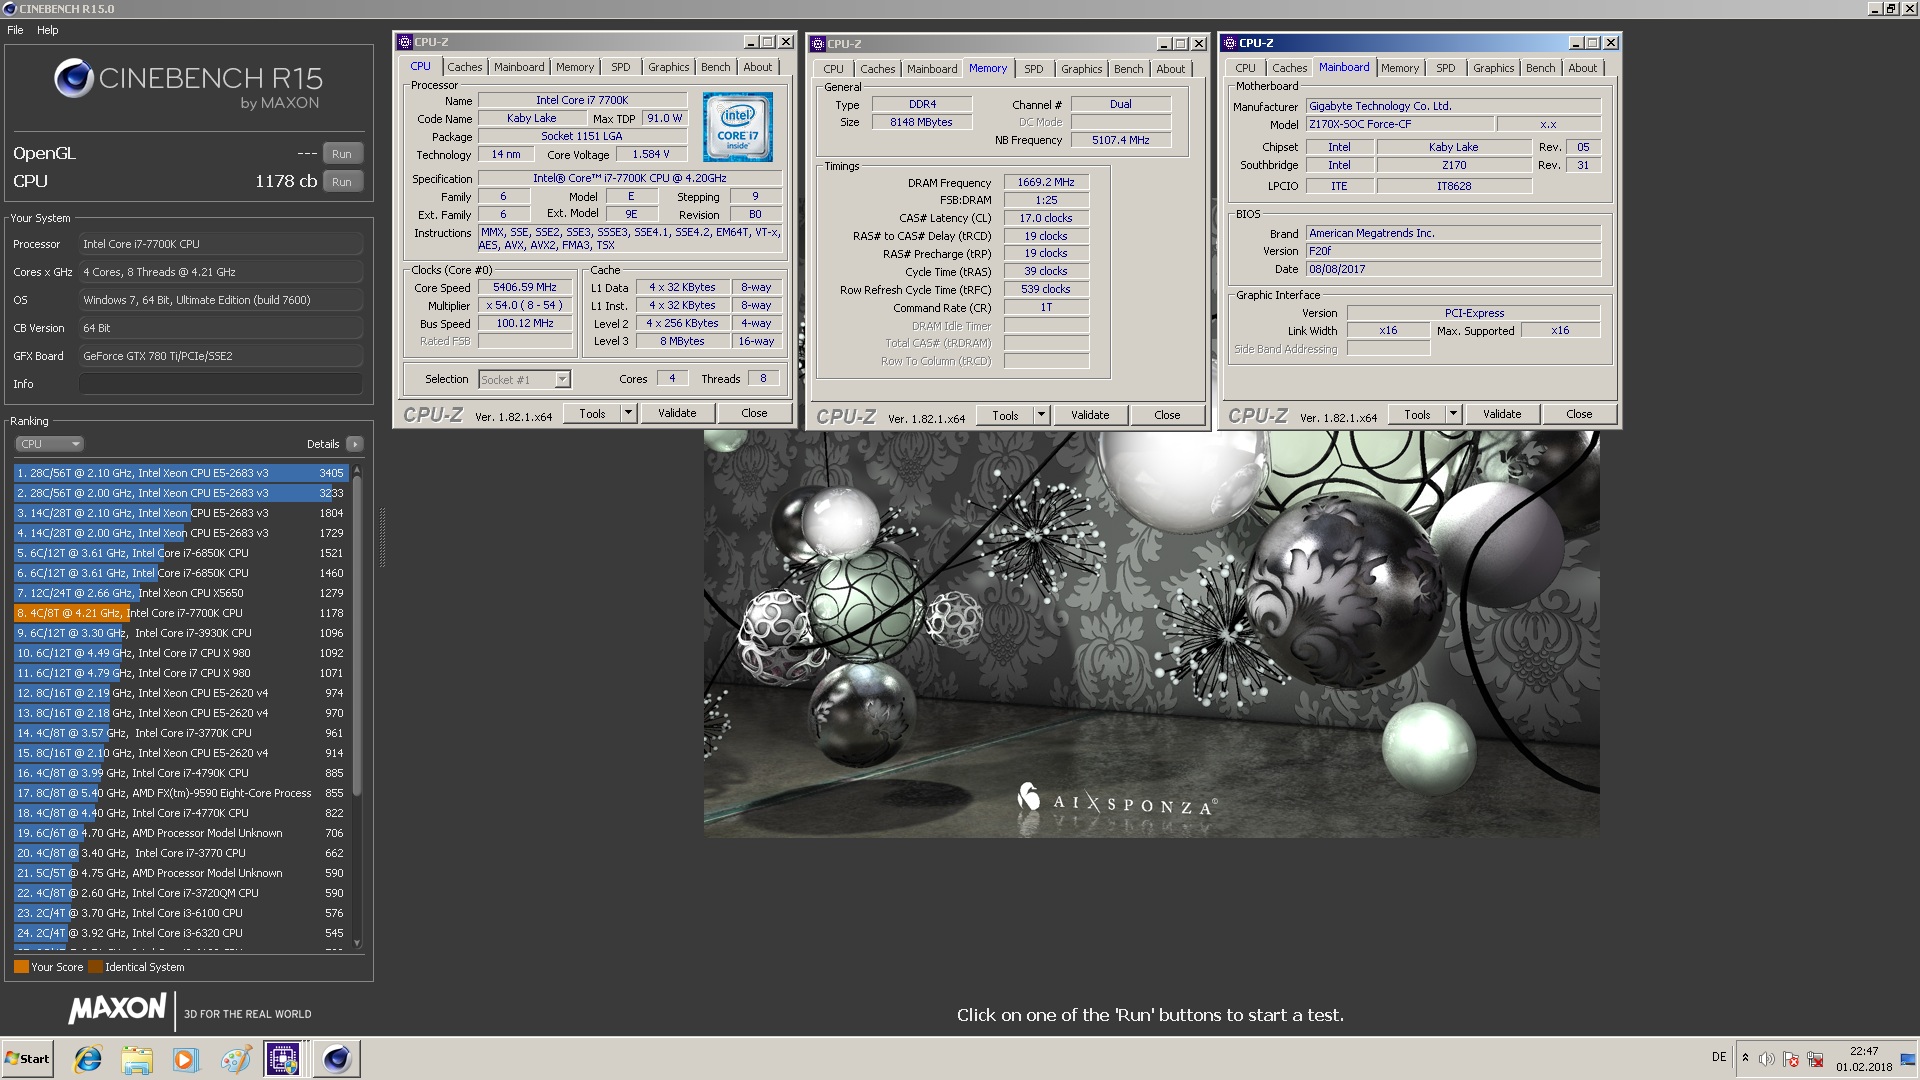Click the network status tray icon
Viewport: 1920px width, 1080px height.
tap(1815, 1059)
